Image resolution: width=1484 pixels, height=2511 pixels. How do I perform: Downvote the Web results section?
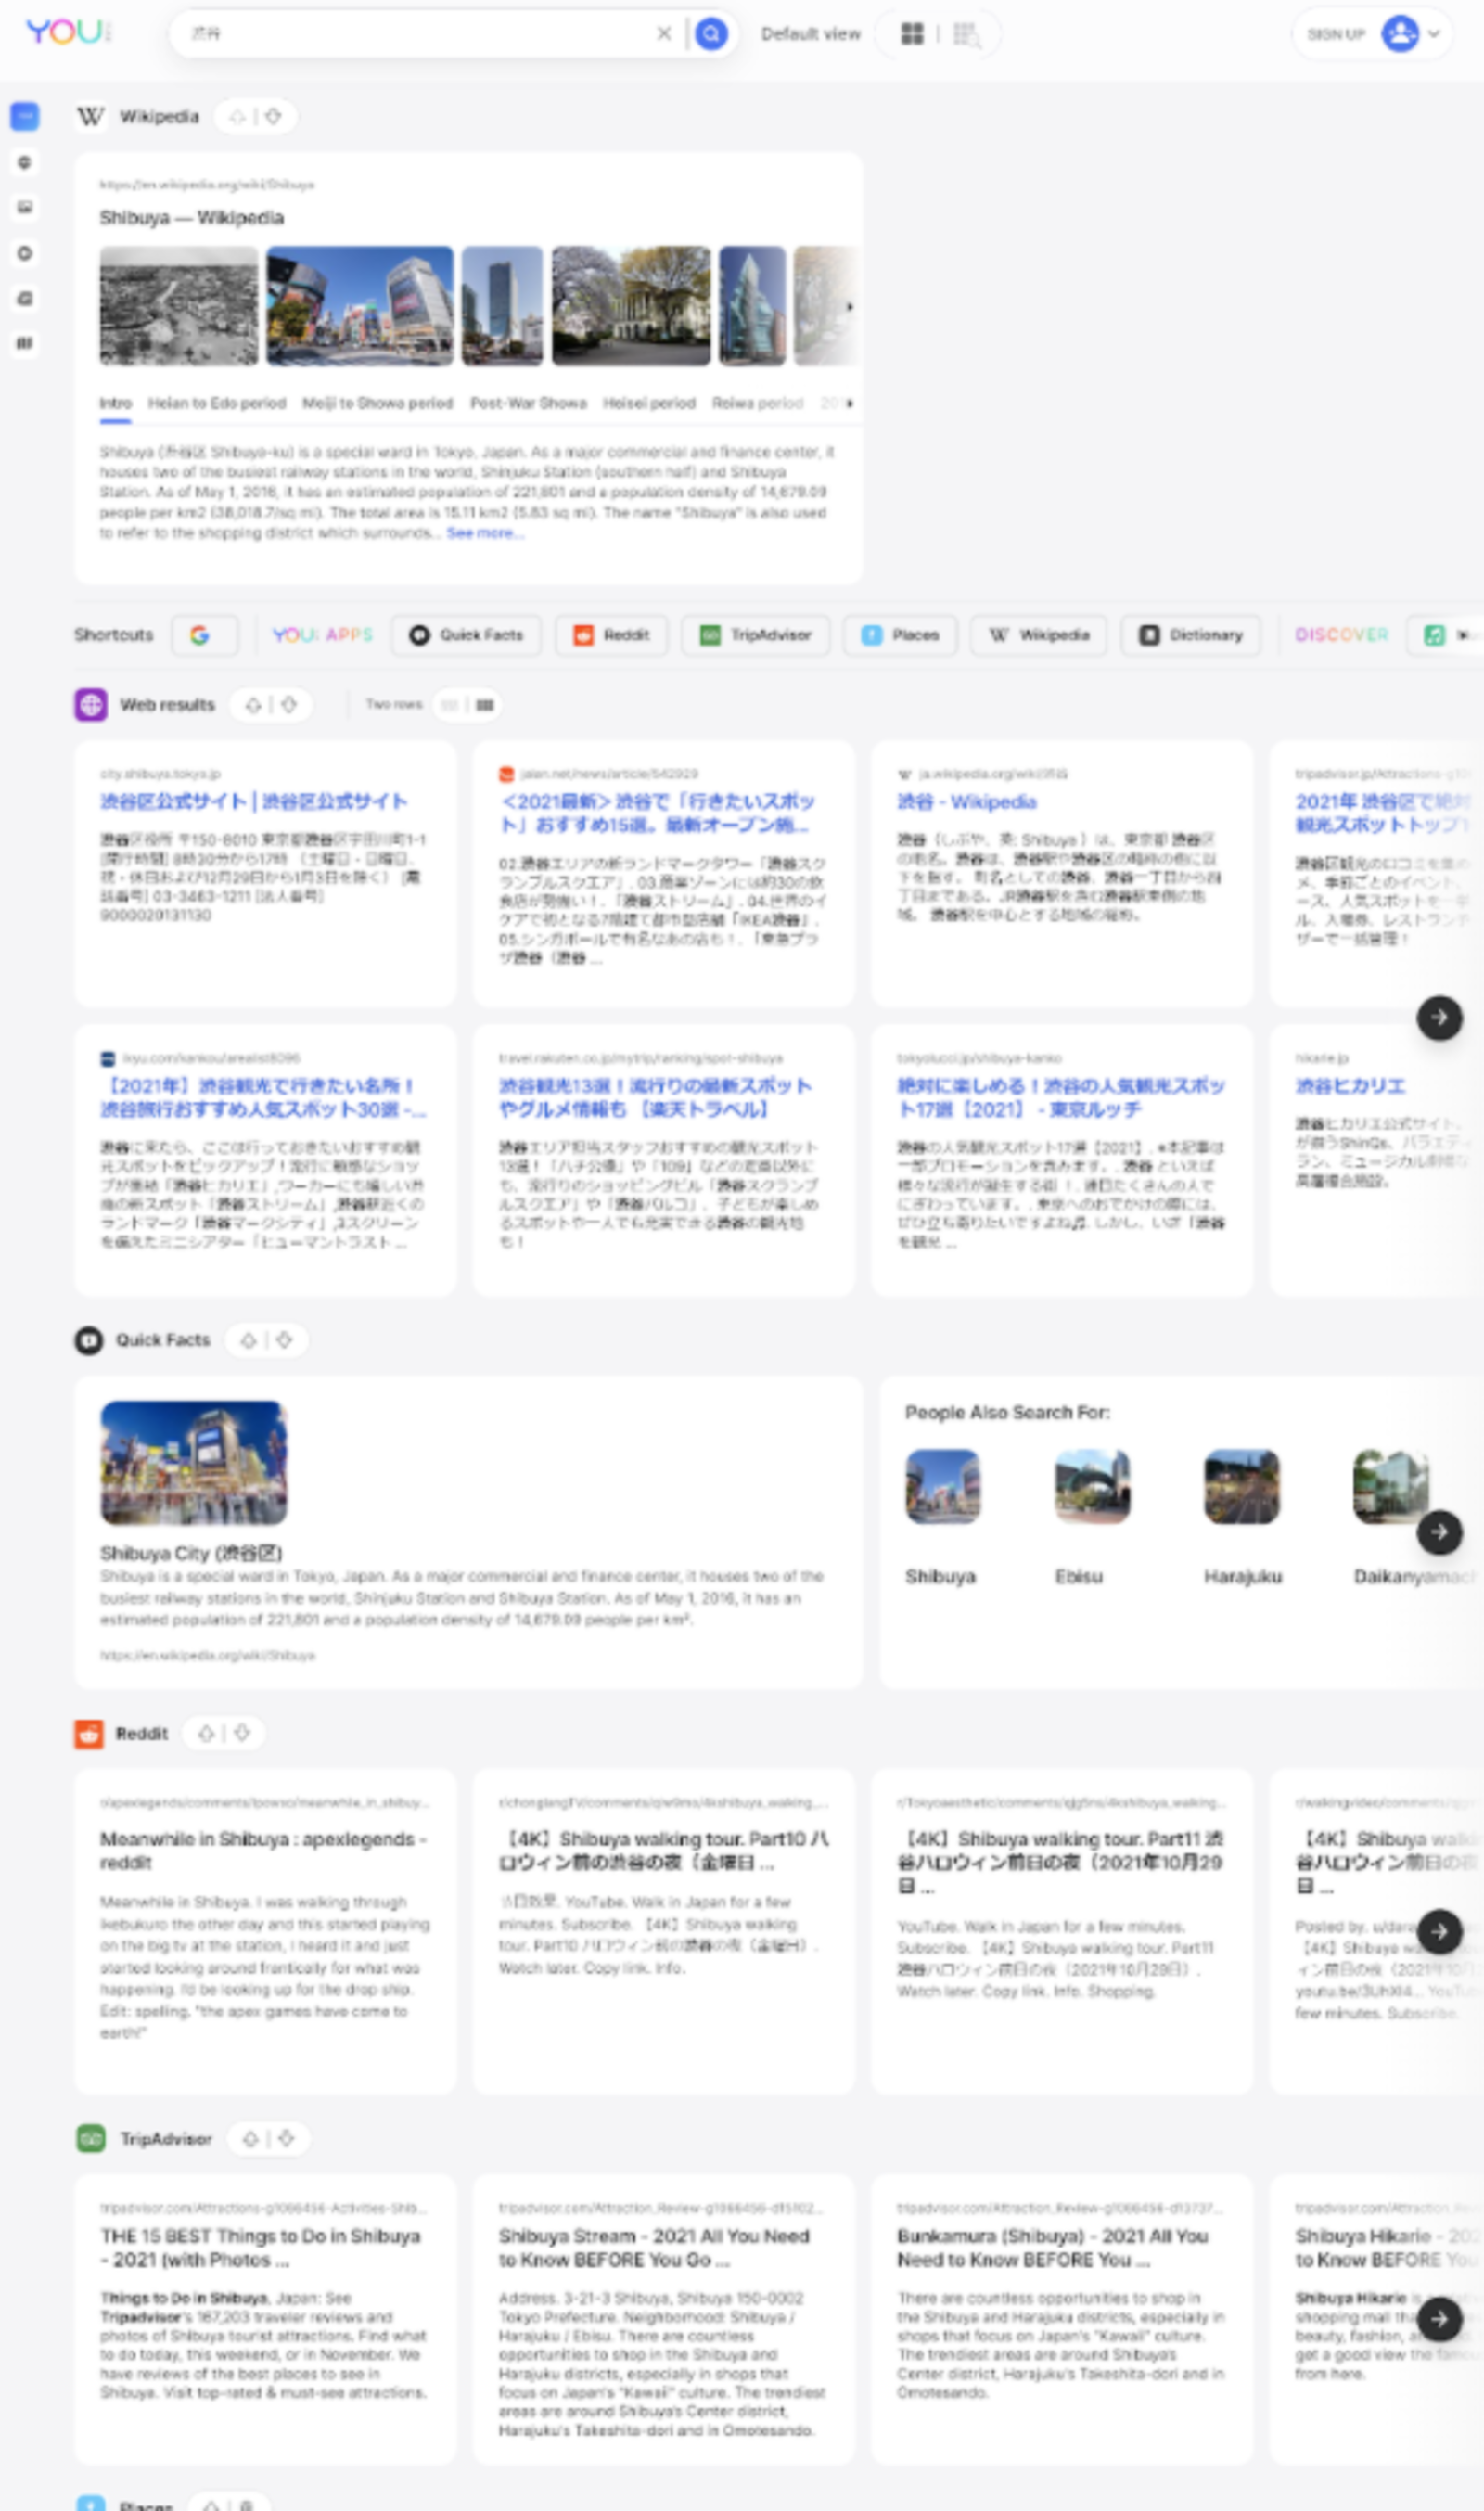click(x=289, y=705)
